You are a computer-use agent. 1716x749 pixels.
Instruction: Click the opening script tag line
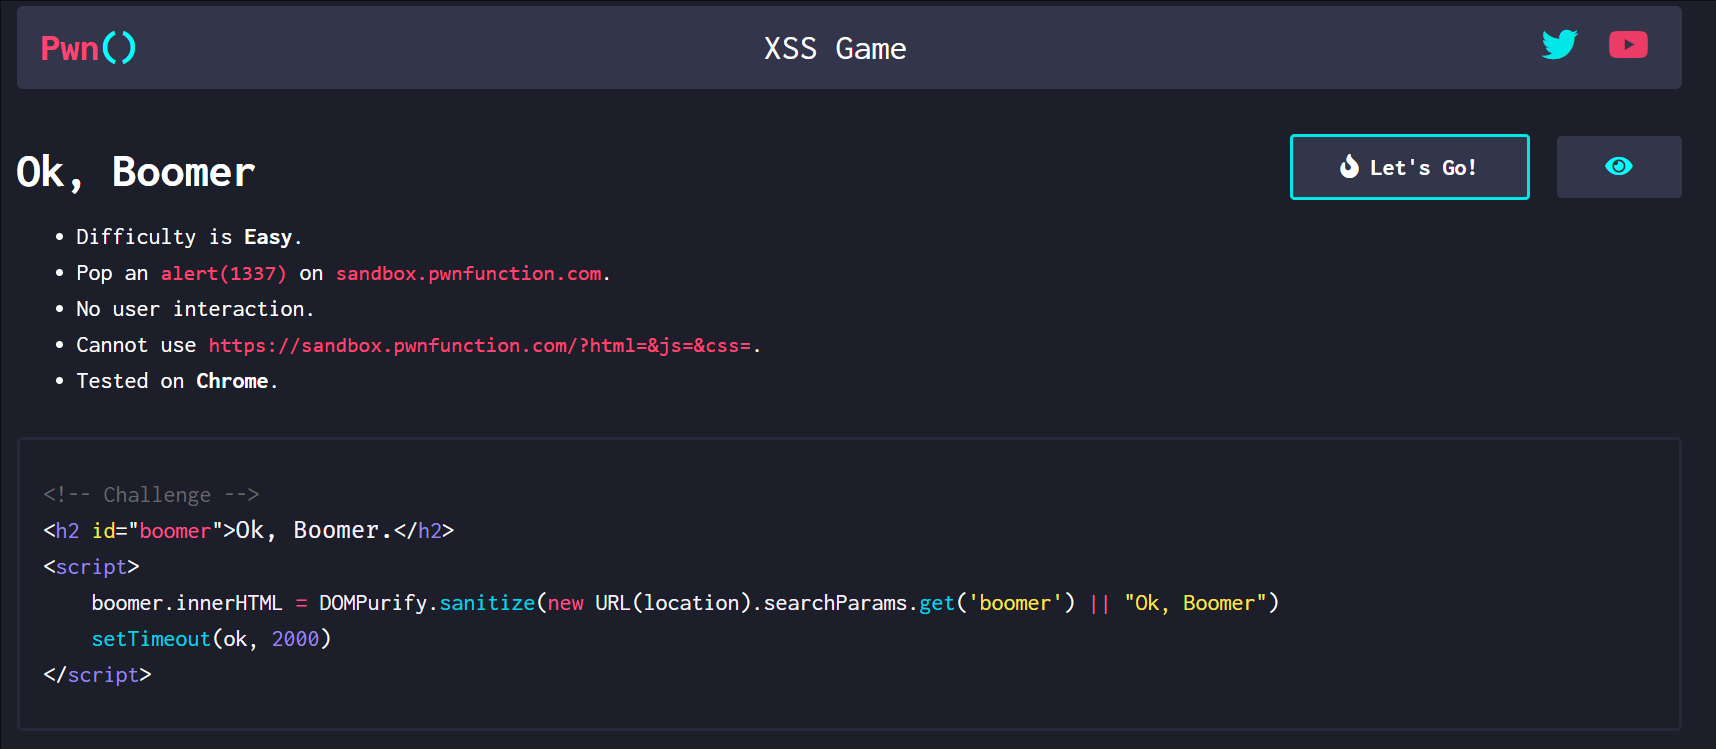(x=91, y=567)
